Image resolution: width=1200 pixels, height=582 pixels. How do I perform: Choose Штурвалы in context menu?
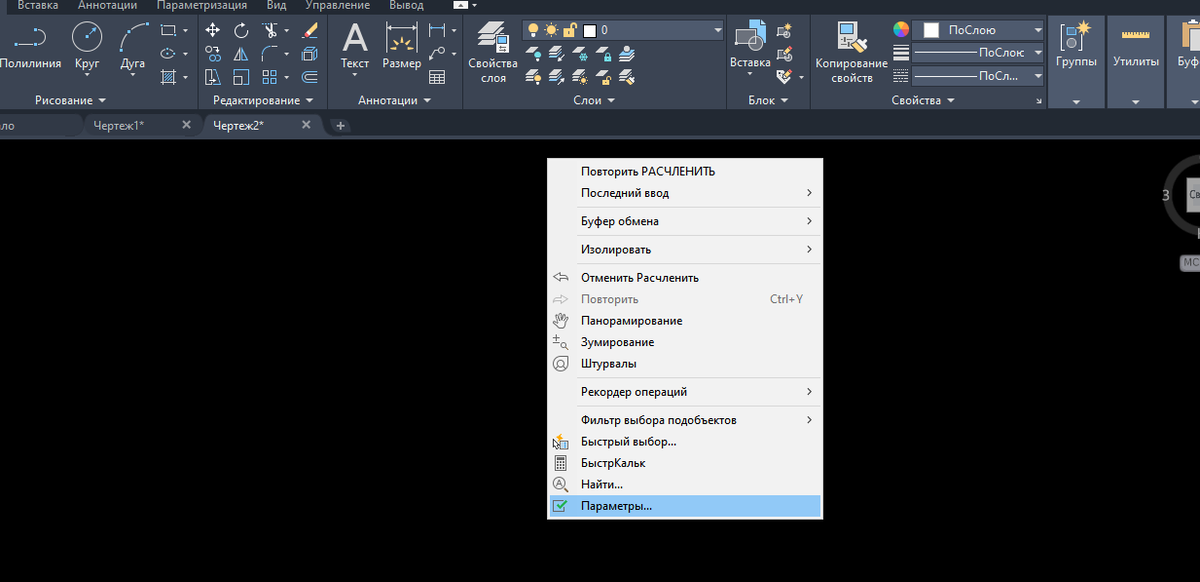pyautogui.click(x=686, y=364)
